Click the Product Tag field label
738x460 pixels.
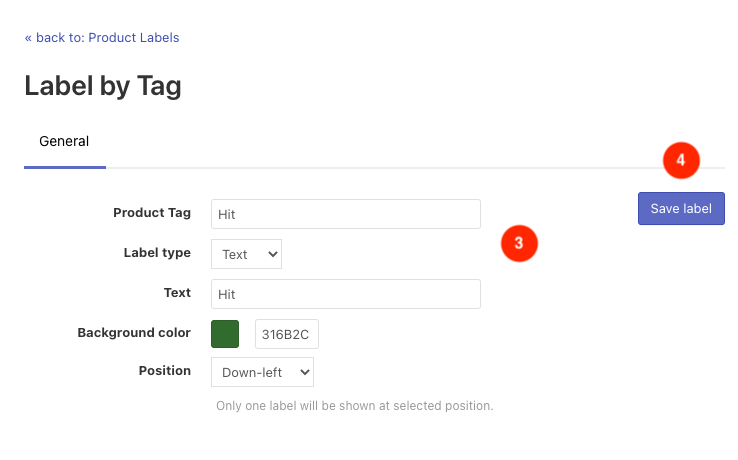point(152,213)
